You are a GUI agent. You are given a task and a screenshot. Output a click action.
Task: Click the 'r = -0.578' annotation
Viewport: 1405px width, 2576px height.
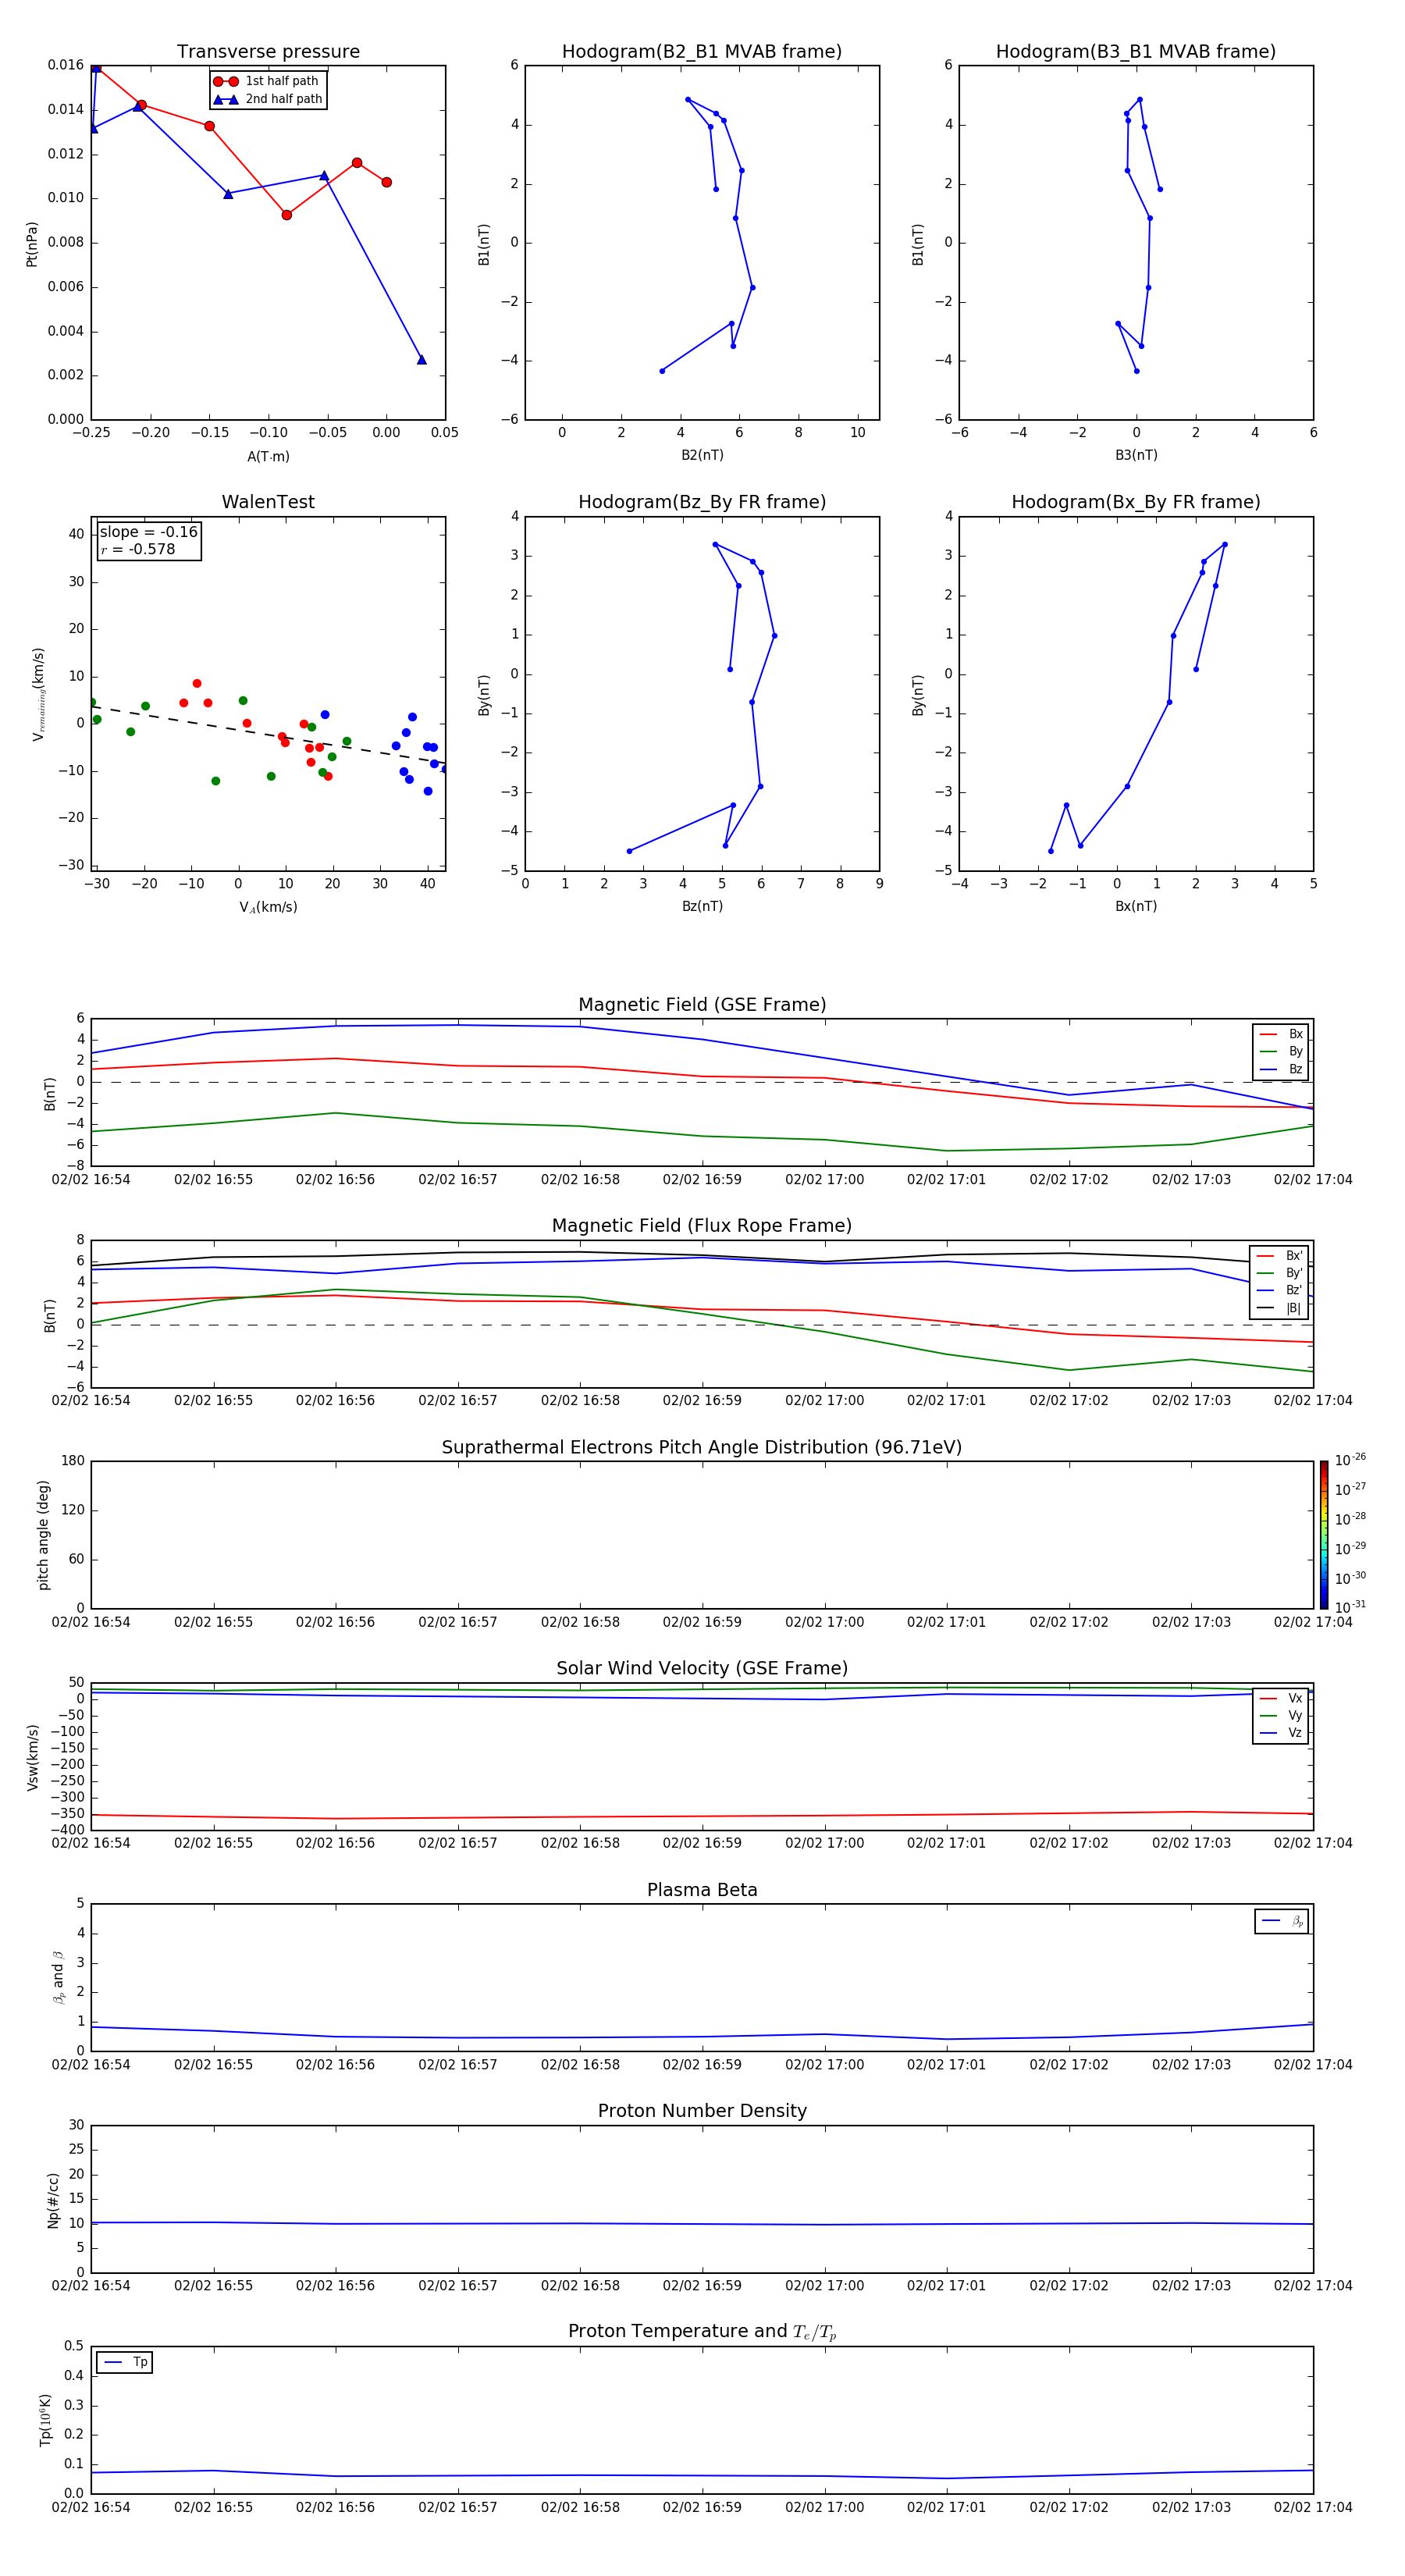pos(138,549)
